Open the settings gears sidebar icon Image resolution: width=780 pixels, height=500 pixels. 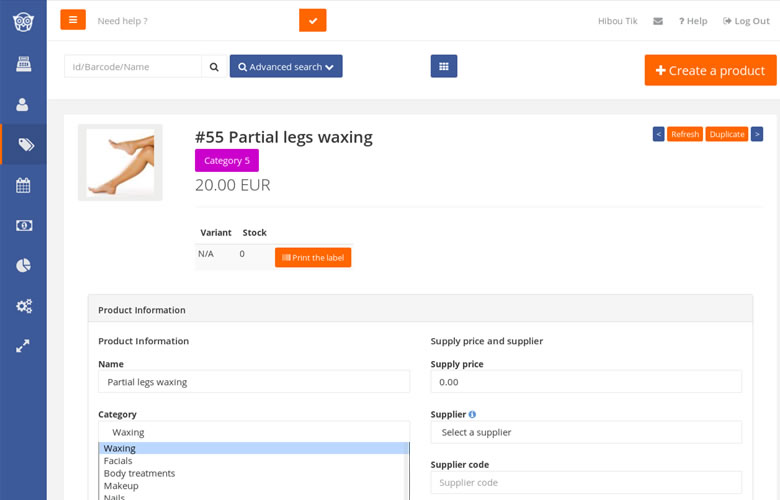(23, 305)
